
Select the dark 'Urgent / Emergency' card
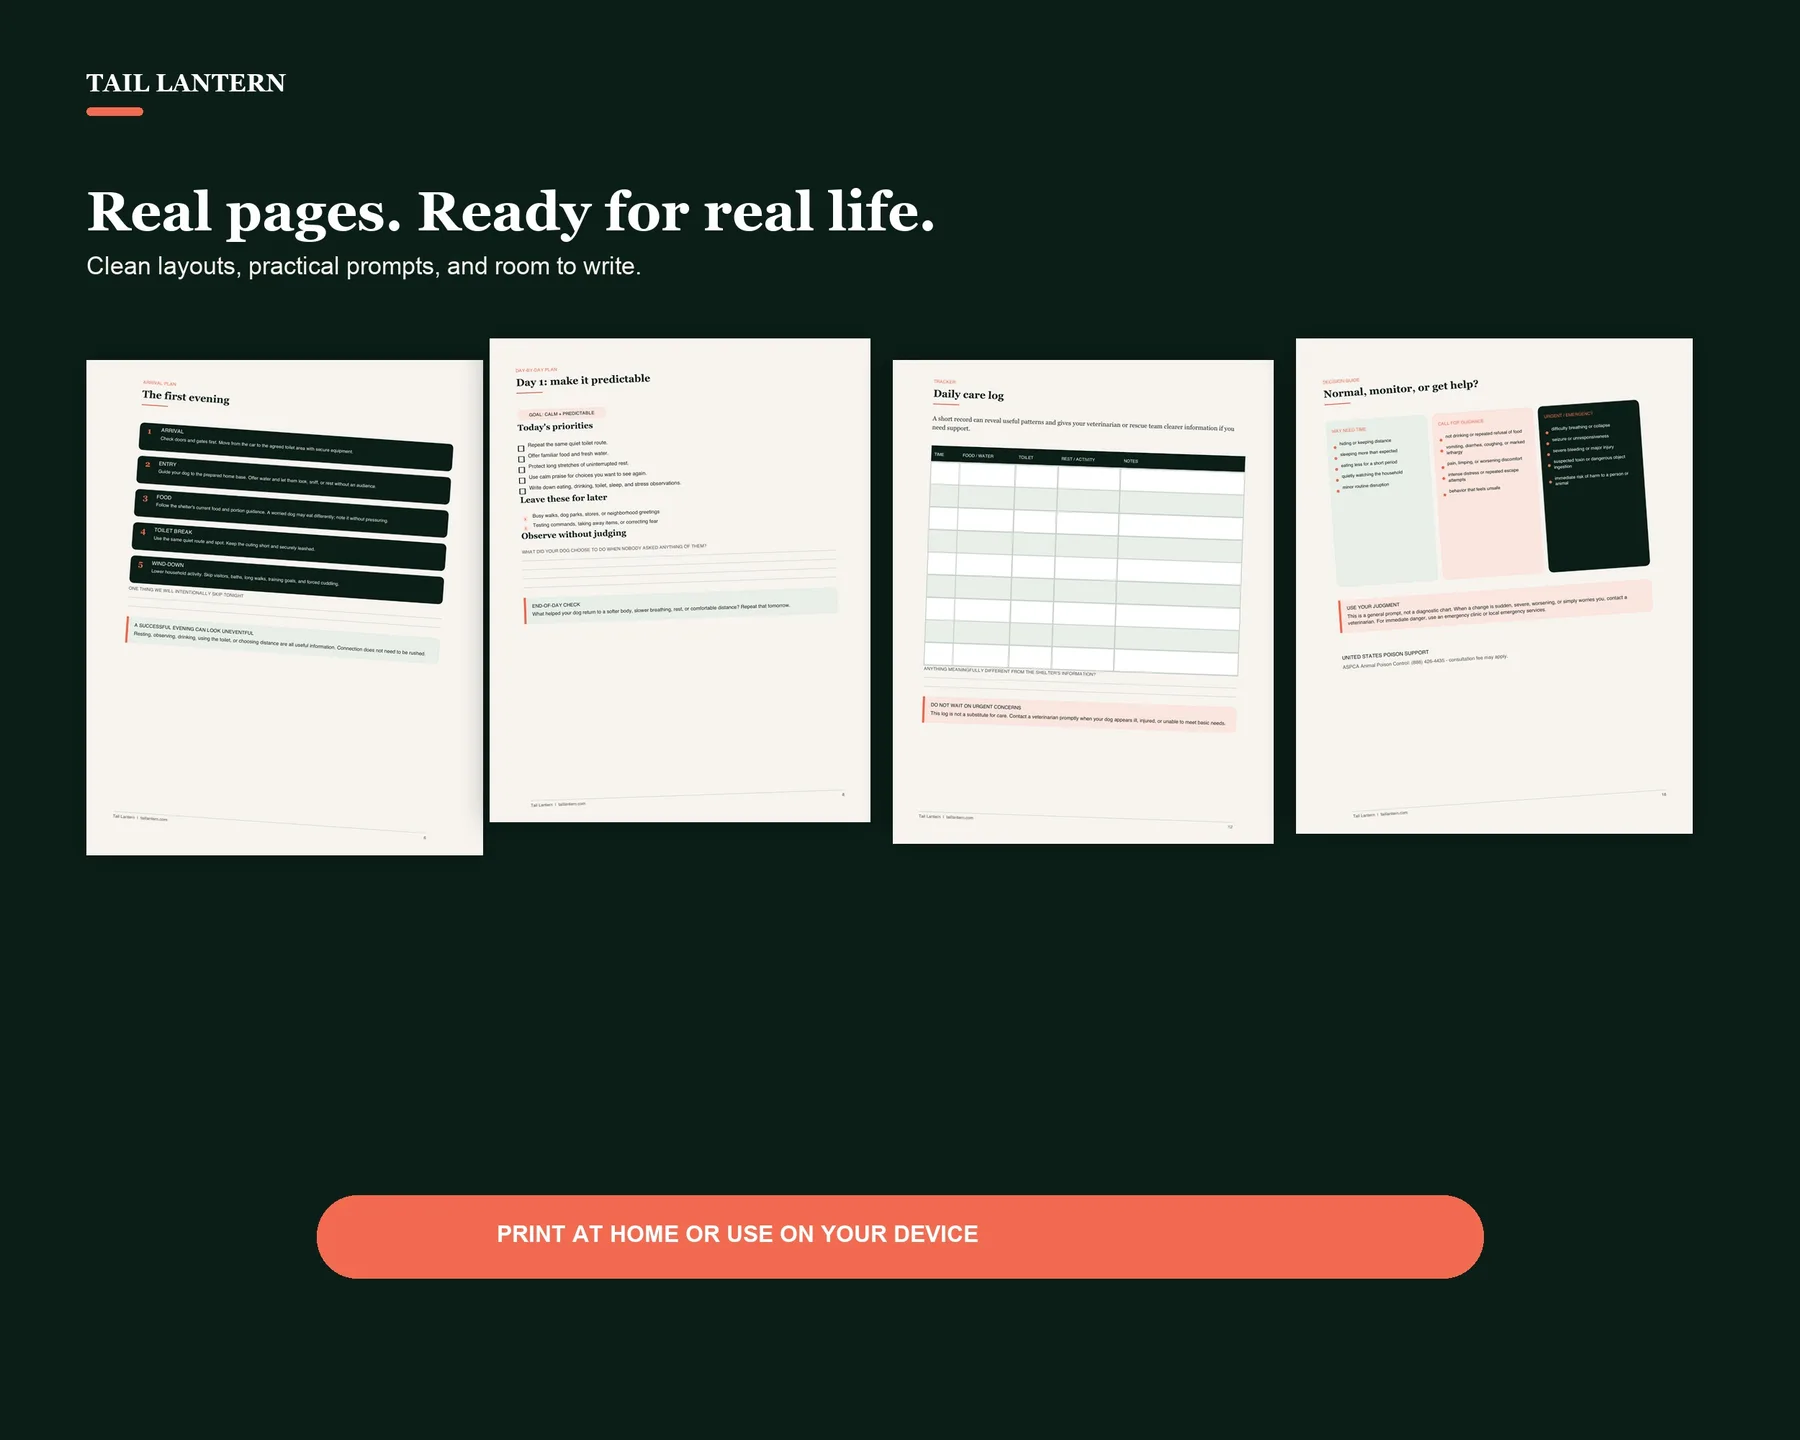(1593, 486)
